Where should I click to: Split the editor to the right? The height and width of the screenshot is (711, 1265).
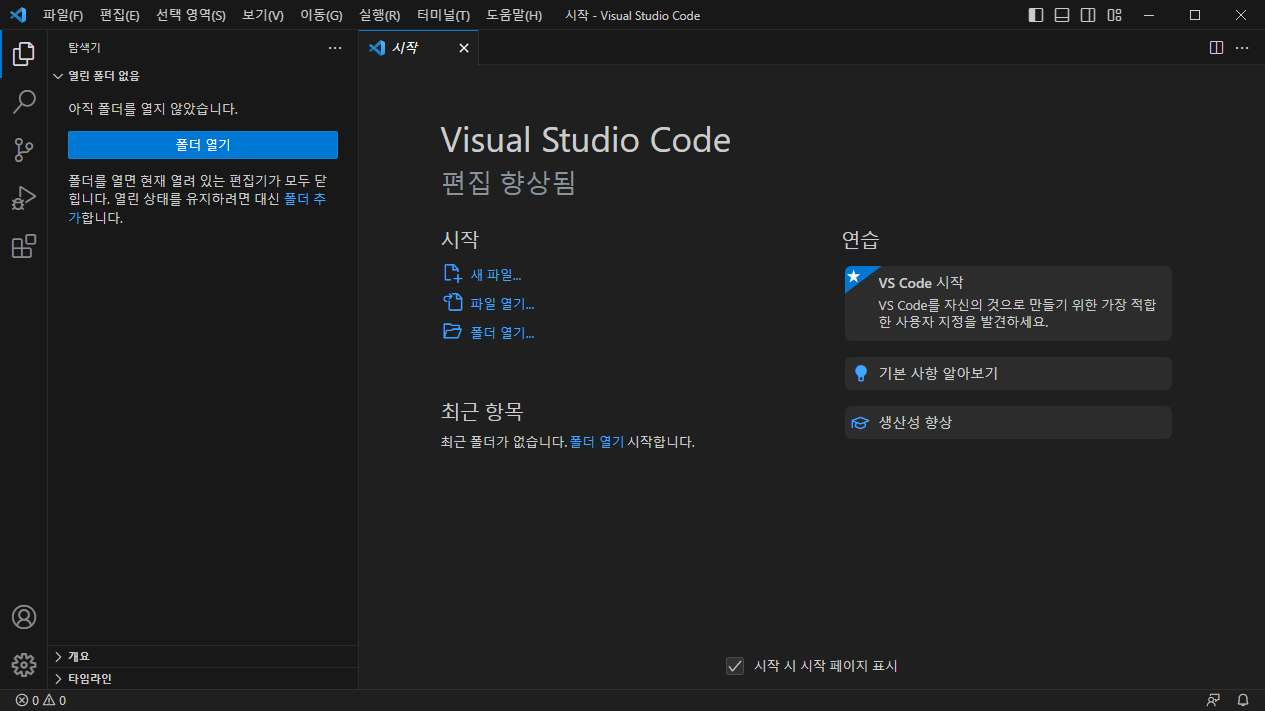[1216, 47]
